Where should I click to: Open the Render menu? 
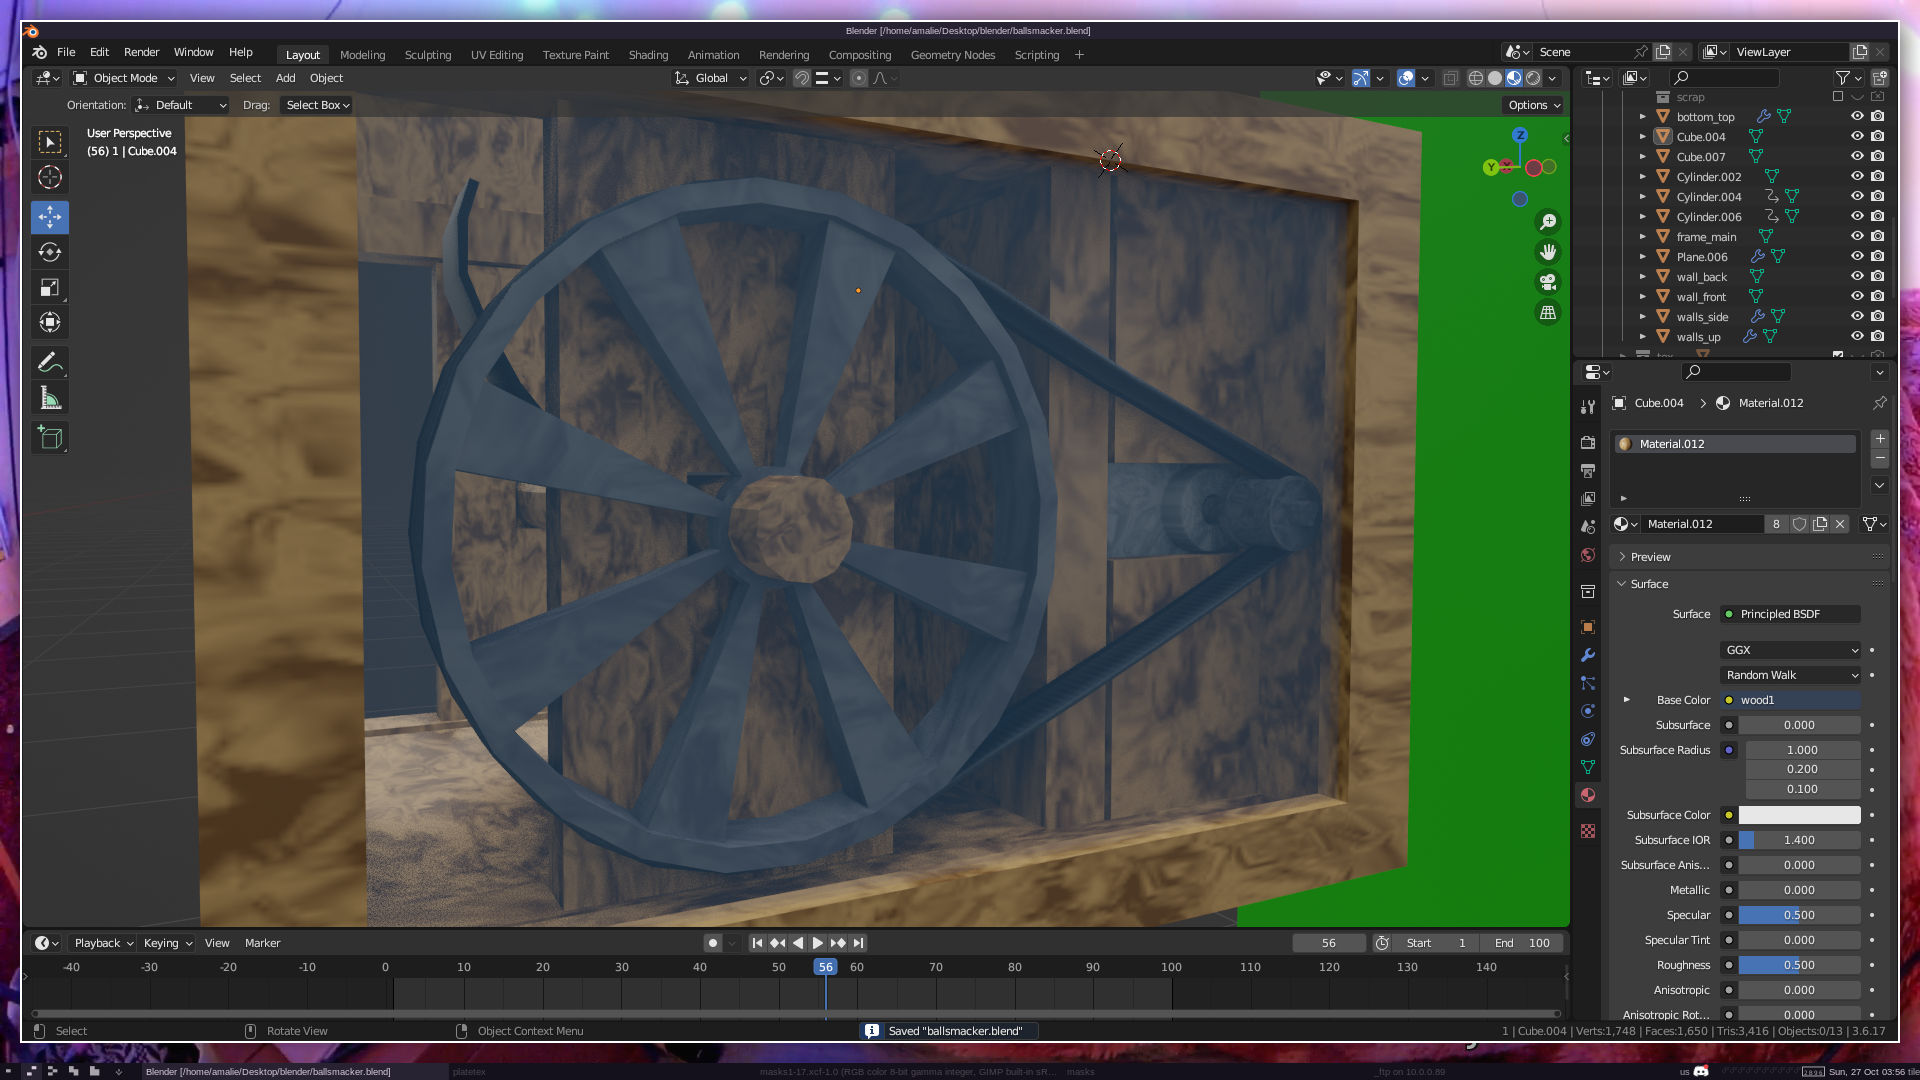(141, 52)
